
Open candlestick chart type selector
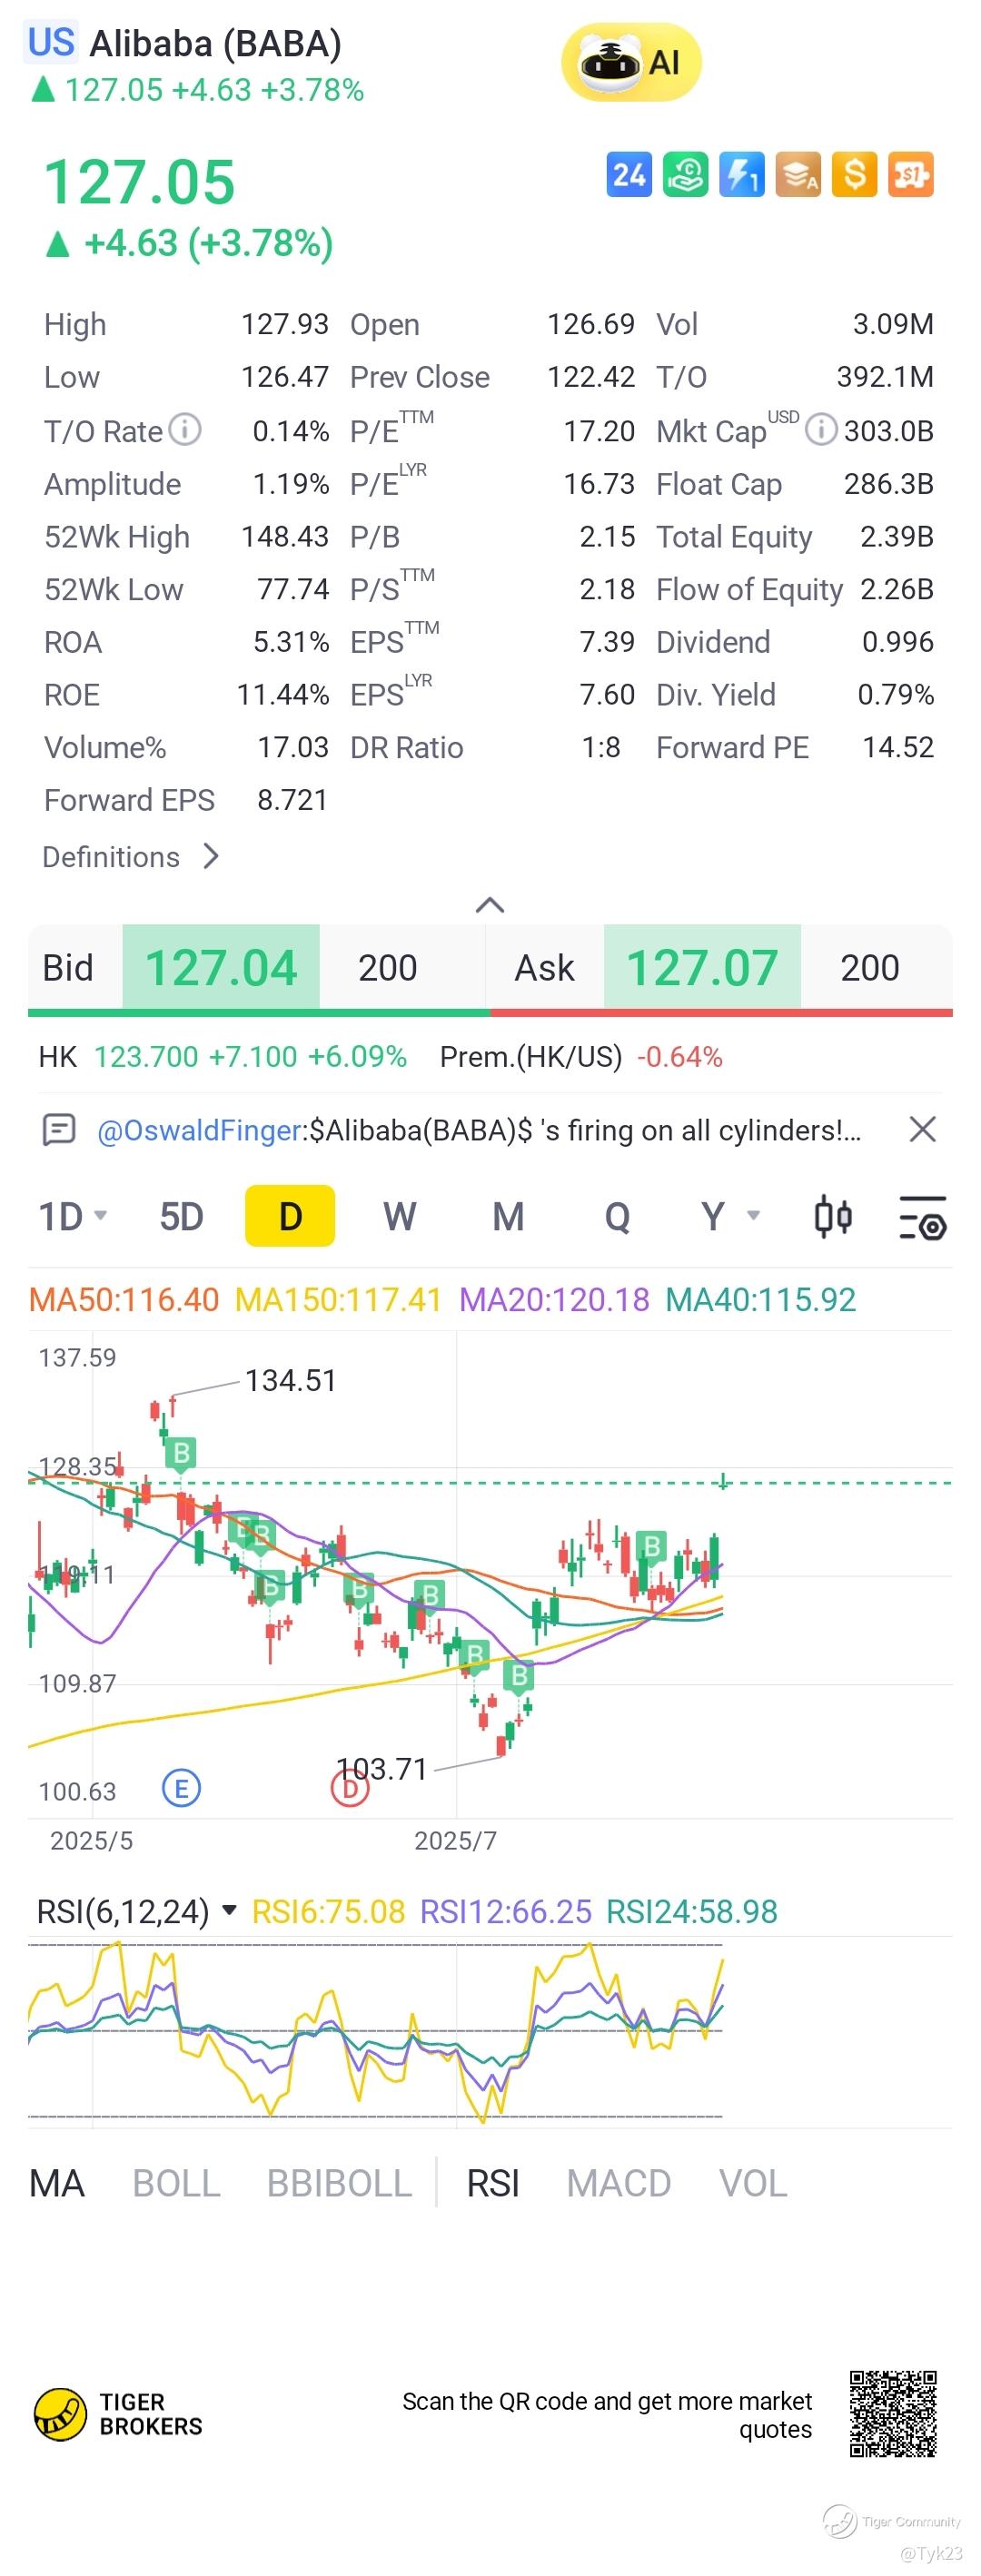[832, 1217]
